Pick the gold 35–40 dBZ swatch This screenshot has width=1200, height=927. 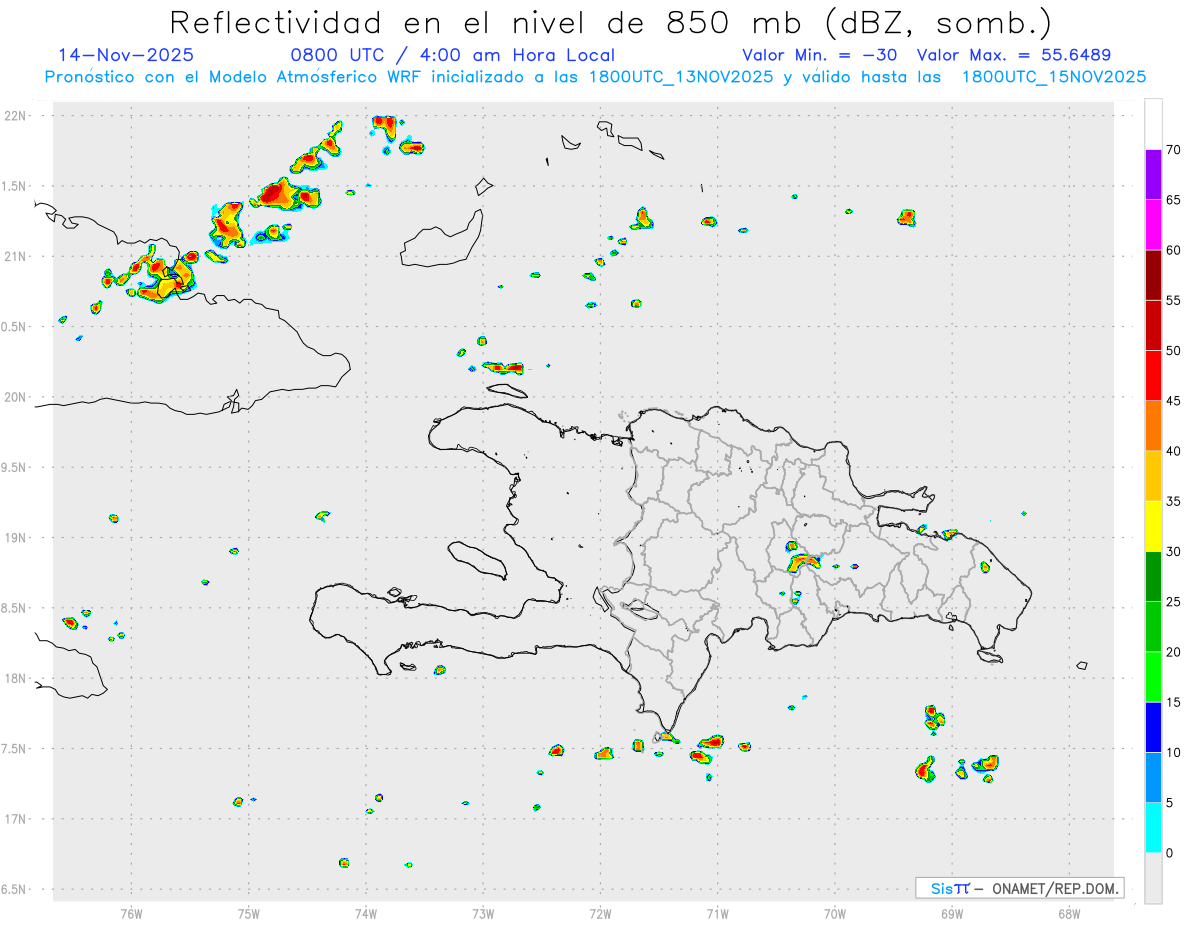click(1153, 476)
